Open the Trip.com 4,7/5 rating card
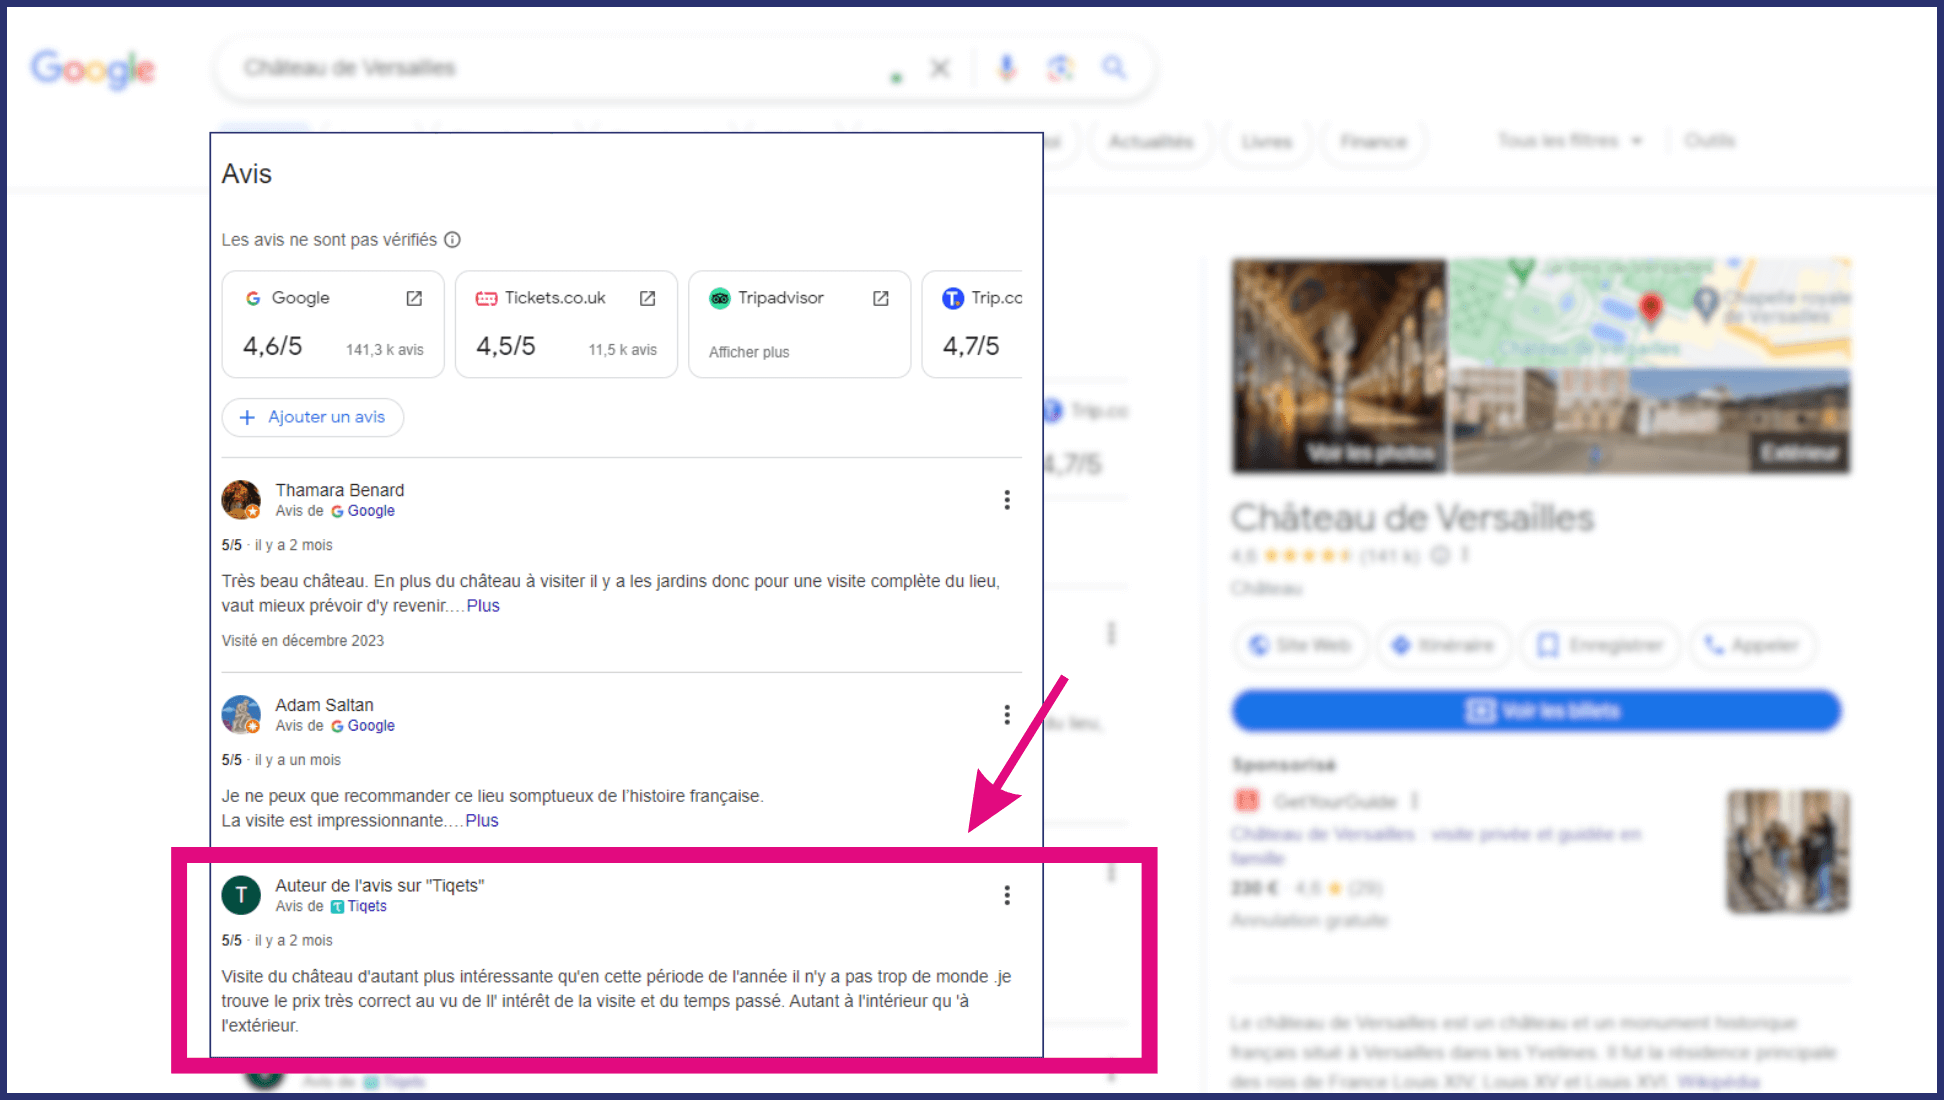Image resolution: width=1944 pixels, height=1100 pixels. tap(973, 324)
